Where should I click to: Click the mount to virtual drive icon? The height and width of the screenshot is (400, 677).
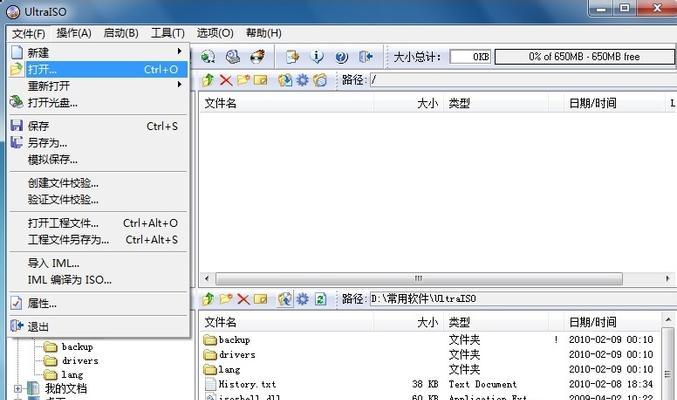pyautogui.click(x=233, y=57)
